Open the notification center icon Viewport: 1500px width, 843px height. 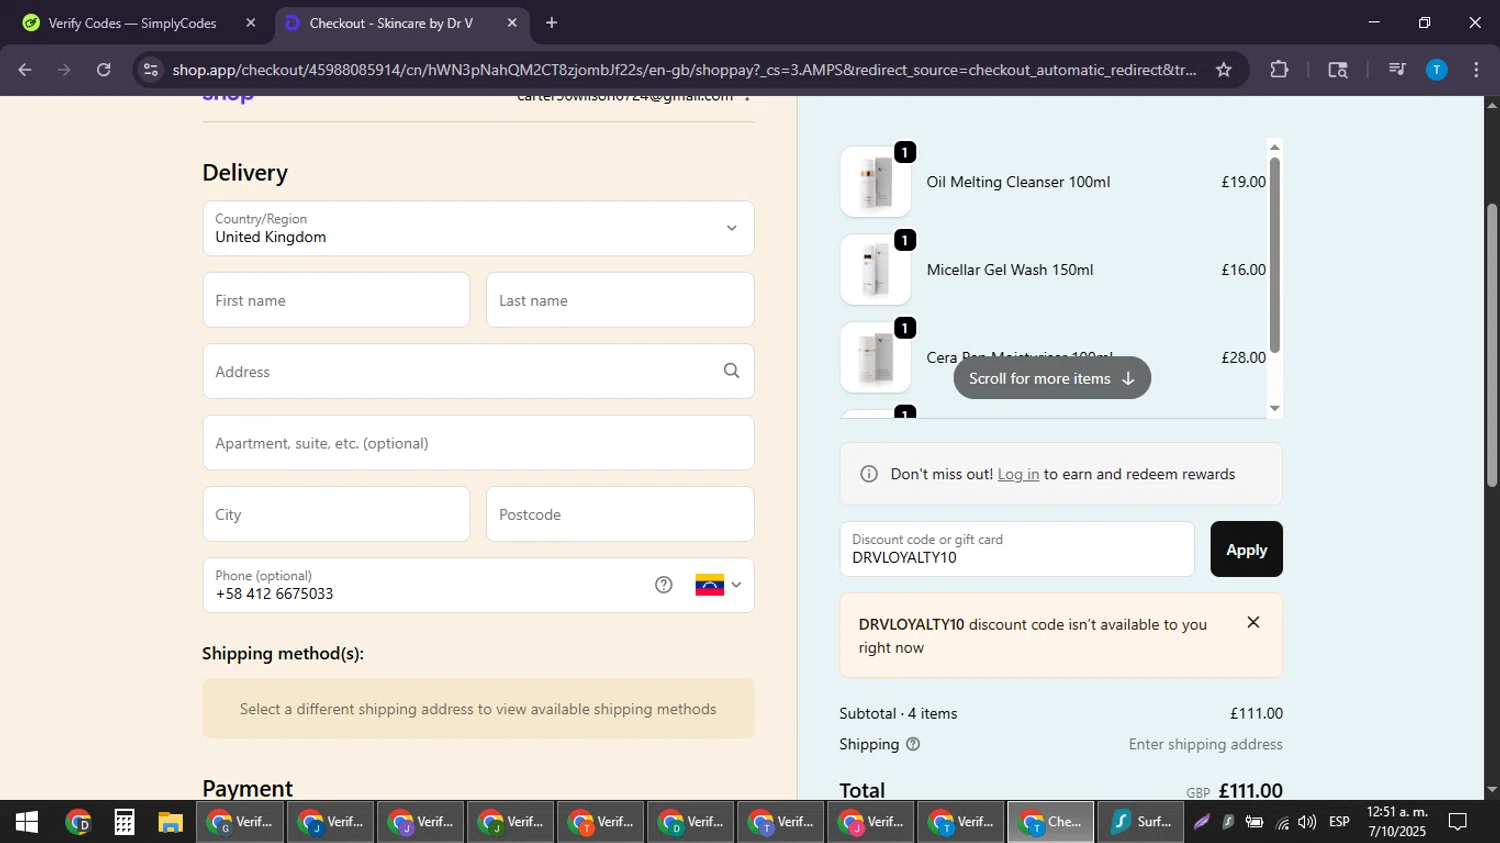1458,822
